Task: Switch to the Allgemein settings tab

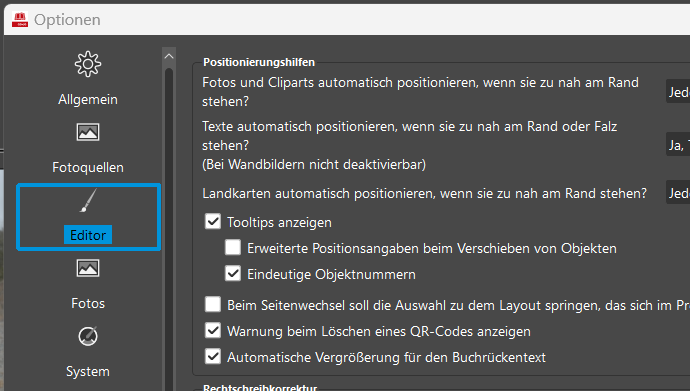Action: pos(88,99)
